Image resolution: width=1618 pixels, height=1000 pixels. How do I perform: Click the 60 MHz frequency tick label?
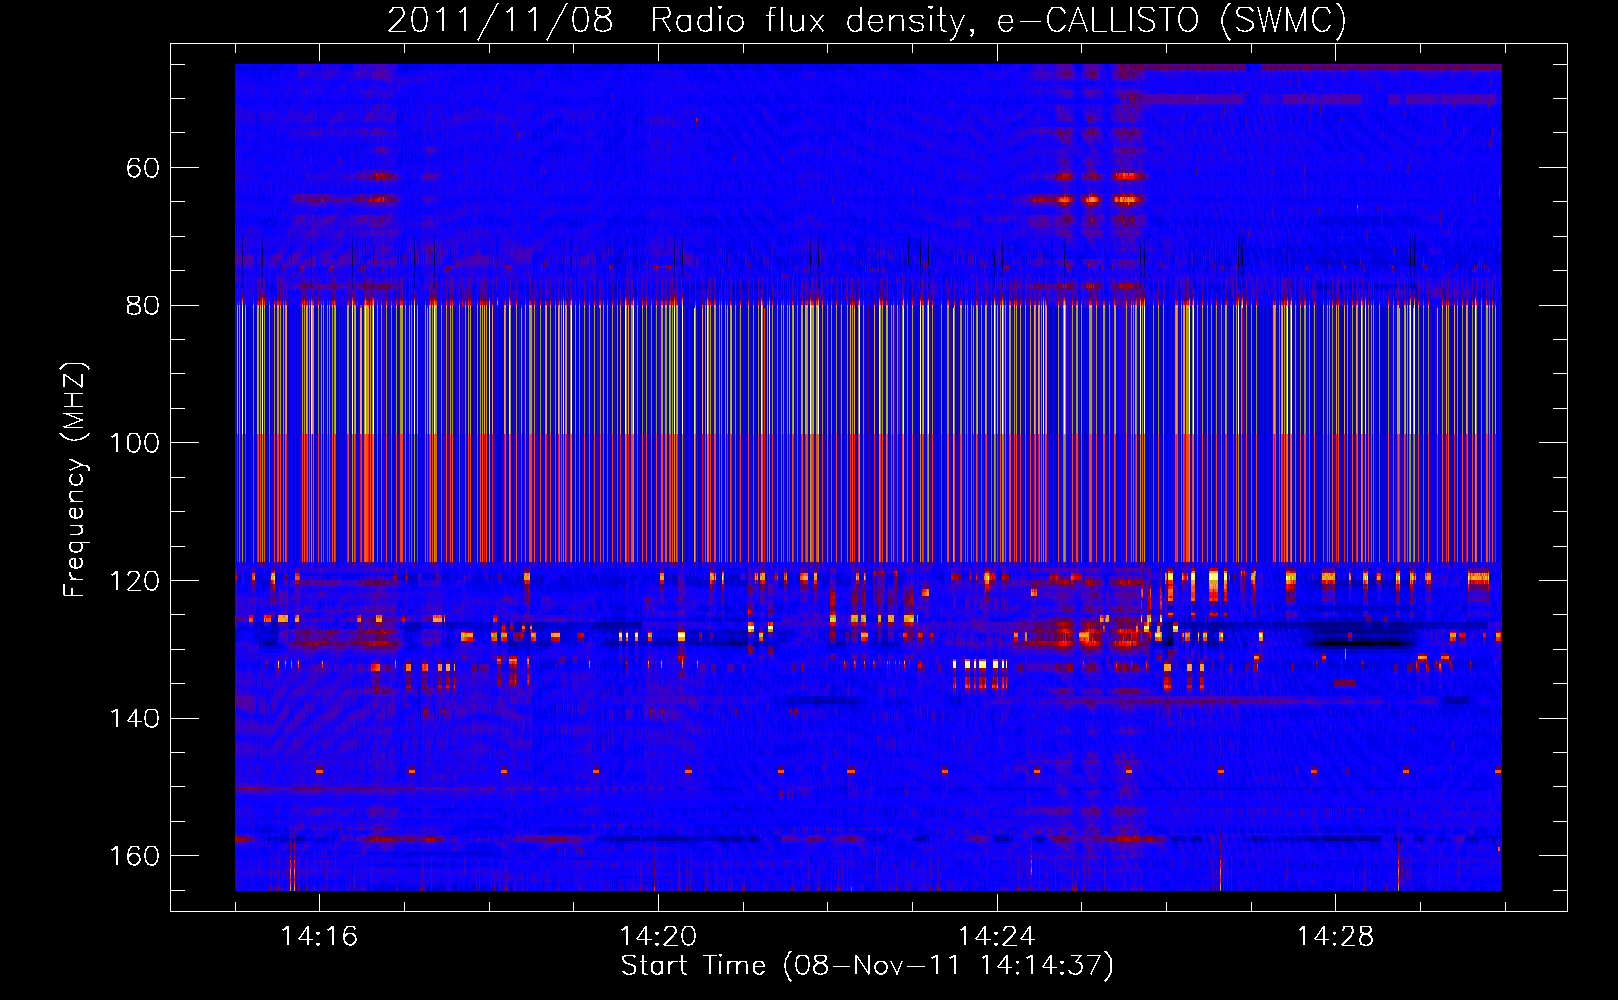142,168
